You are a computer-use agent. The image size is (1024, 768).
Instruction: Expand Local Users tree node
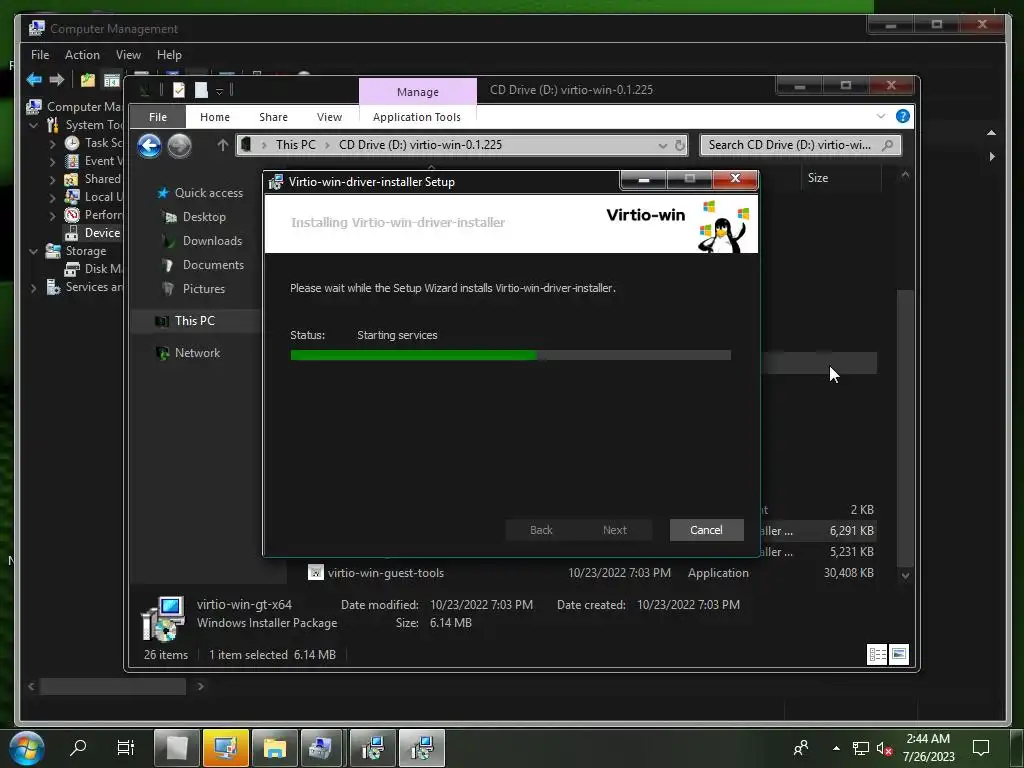[52, 197]
